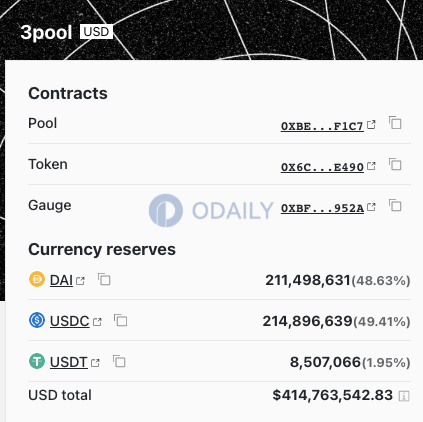Open Token address external link icon

click(371, 166)
